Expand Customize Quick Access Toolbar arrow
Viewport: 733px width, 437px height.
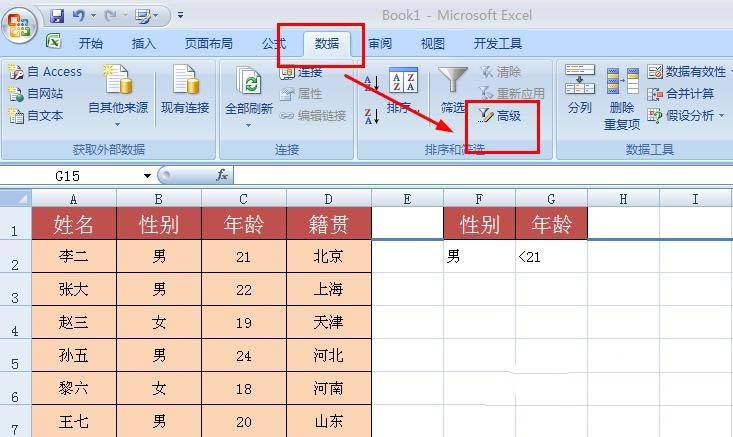(180, 15)
